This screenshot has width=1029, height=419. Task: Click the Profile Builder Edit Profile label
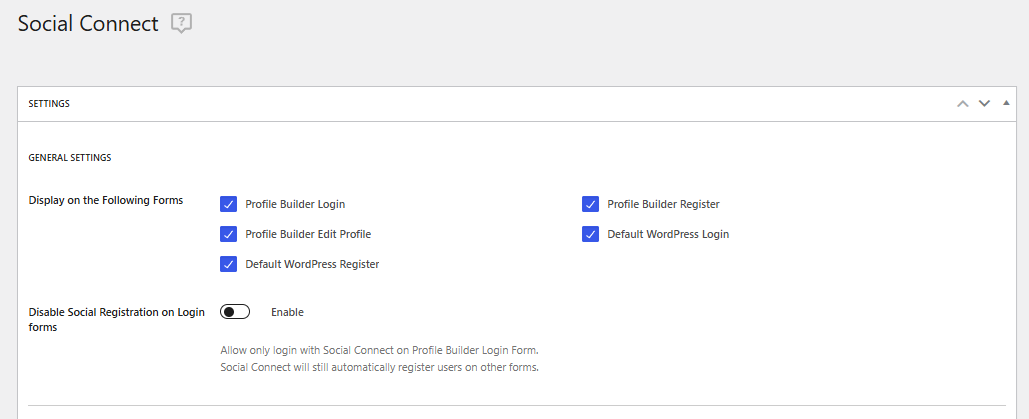308,234
